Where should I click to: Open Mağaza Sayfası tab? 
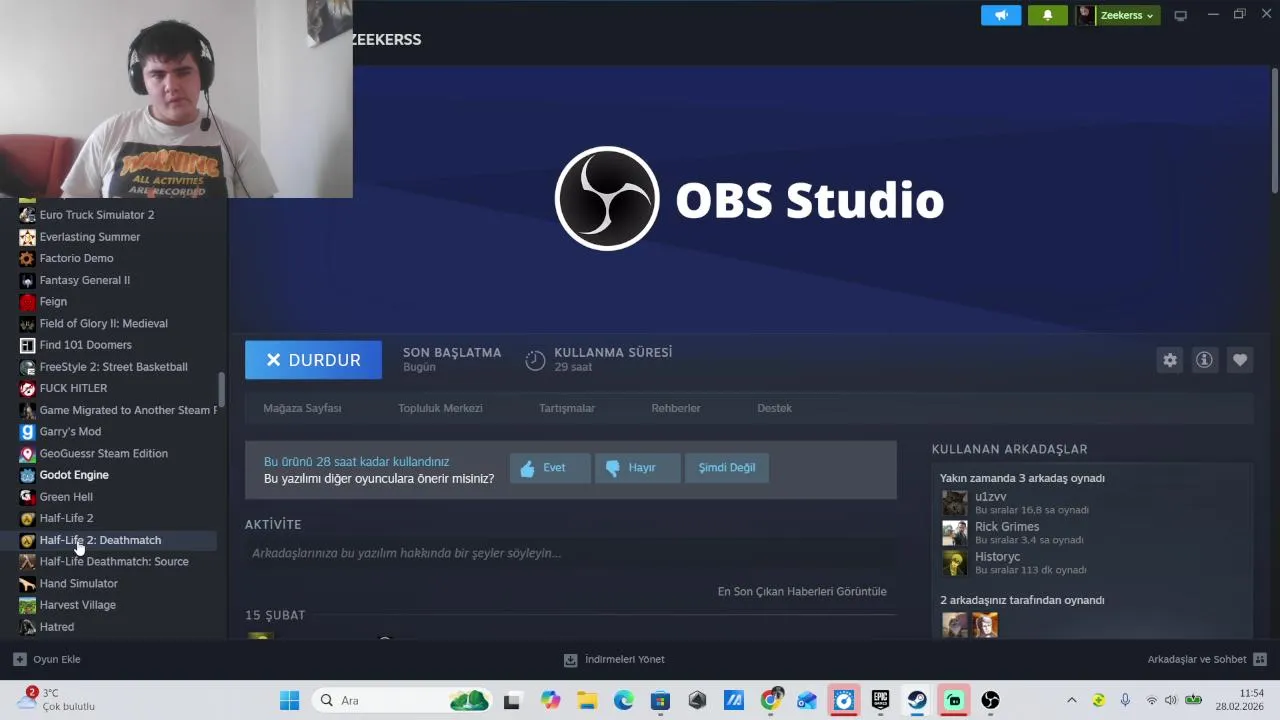(302, 408)
